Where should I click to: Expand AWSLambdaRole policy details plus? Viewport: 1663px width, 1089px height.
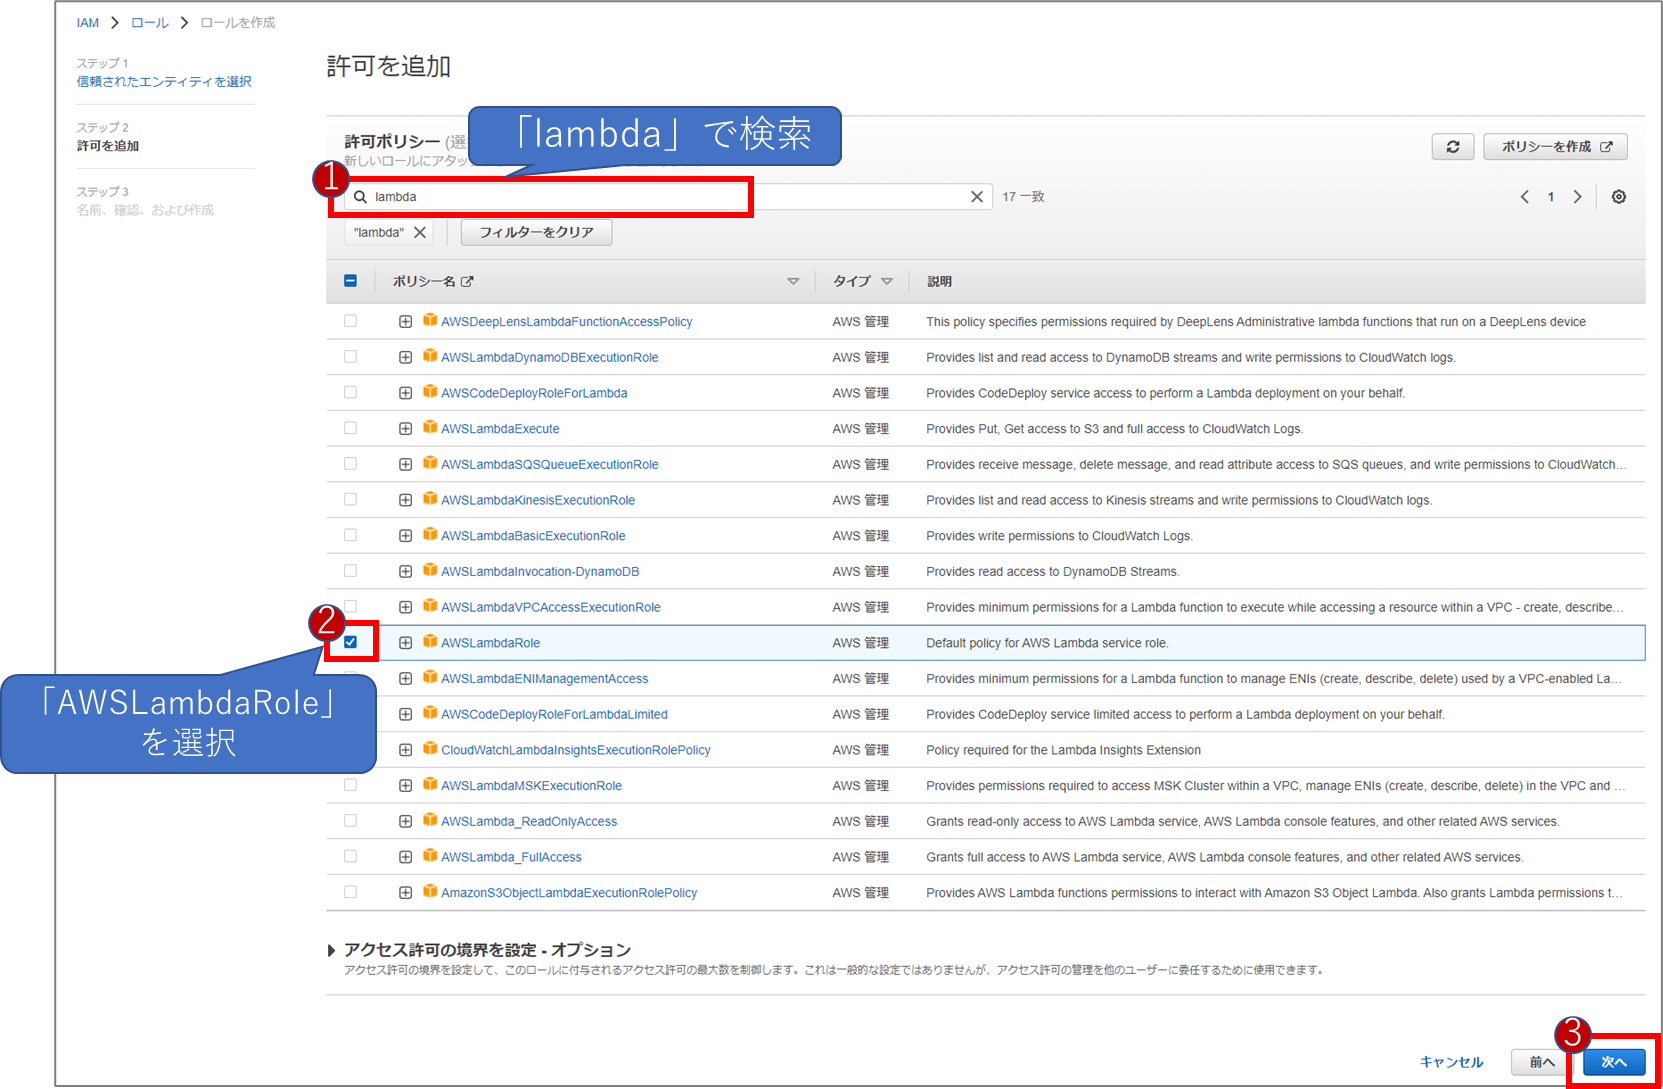[x=405, y=643]
